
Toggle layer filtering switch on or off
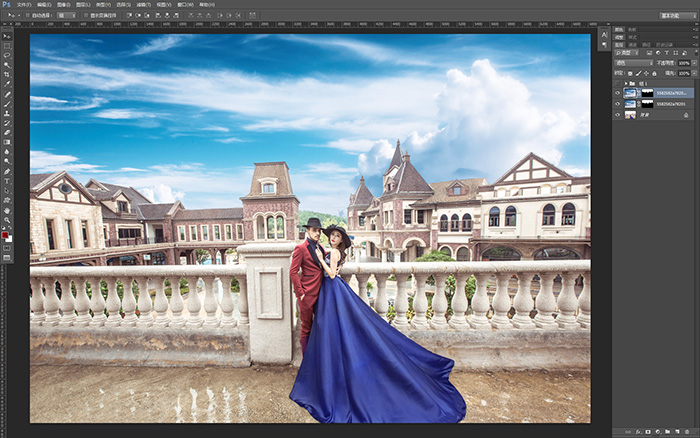[x=696, y=53]
